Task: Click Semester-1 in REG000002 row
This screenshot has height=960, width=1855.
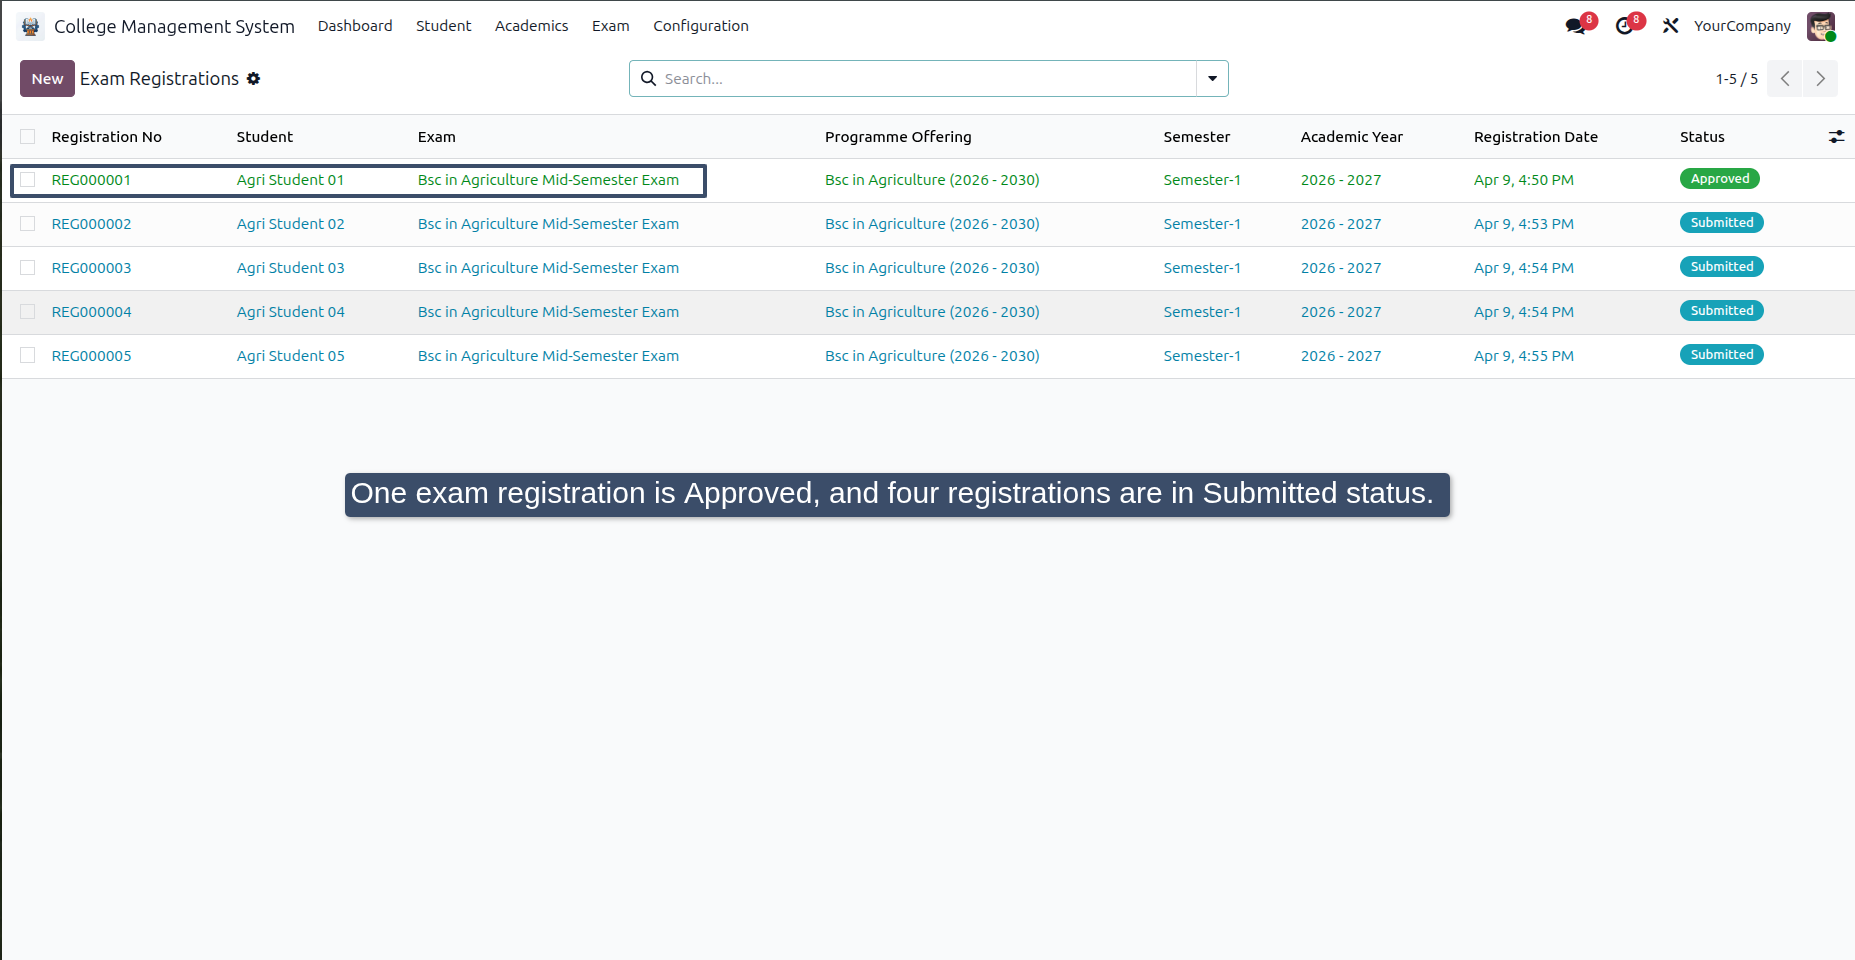Action: (x=1201, y=224)
